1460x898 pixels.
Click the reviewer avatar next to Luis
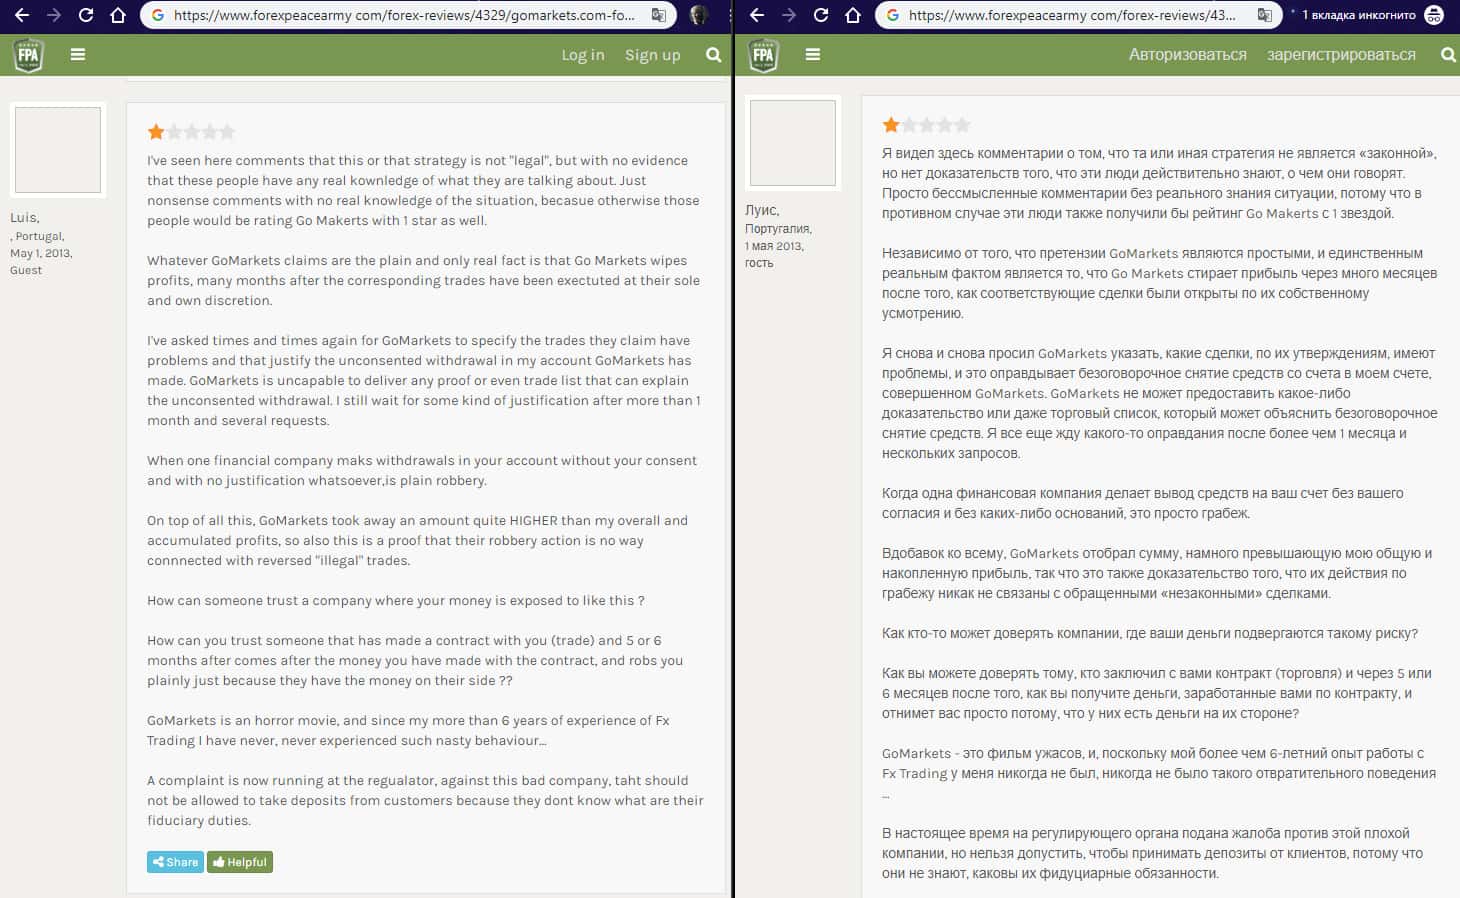coord(58,150)
